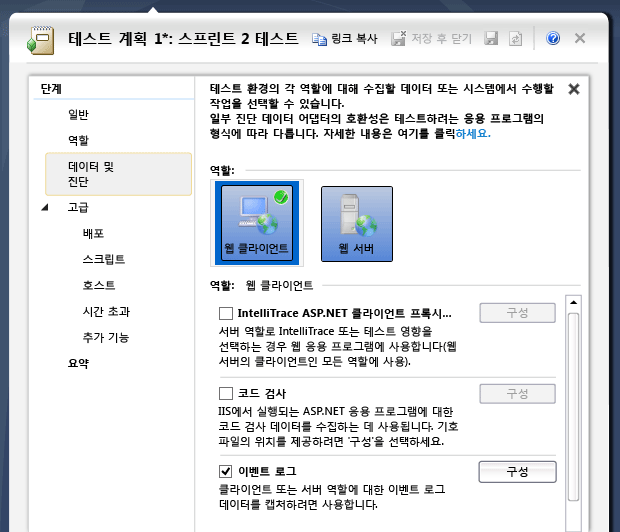Click 구성 button for IntelliTrace proxy
Screen dimensions: 620x532
point(518,313)
